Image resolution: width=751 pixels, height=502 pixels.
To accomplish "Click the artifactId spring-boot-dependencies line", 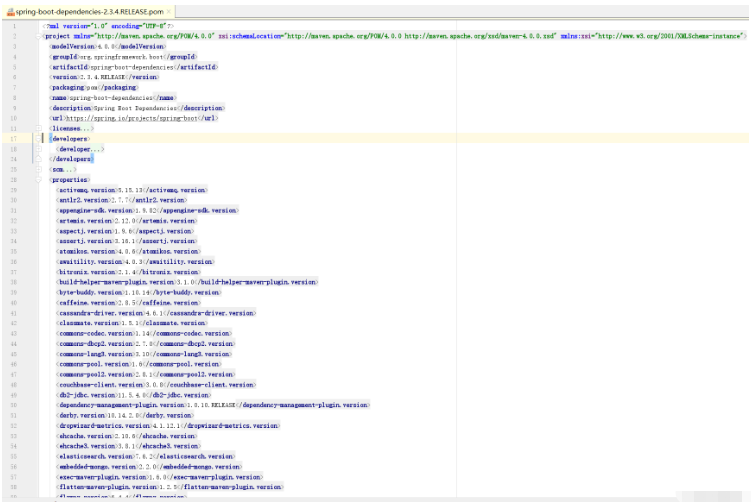I will (134, 67).
